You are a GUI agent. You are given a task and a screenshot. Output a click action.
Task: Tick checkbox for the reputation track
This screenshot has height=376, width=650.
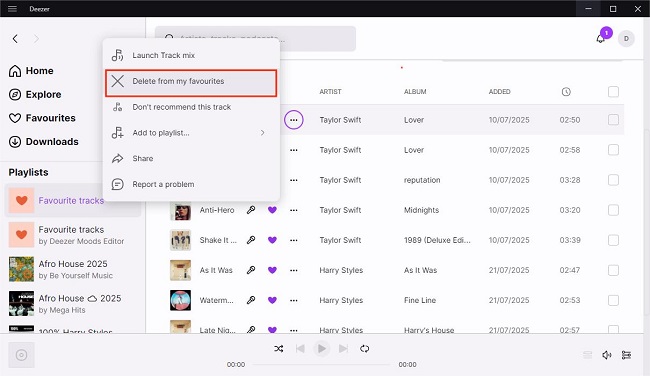(x=613, y=180)
